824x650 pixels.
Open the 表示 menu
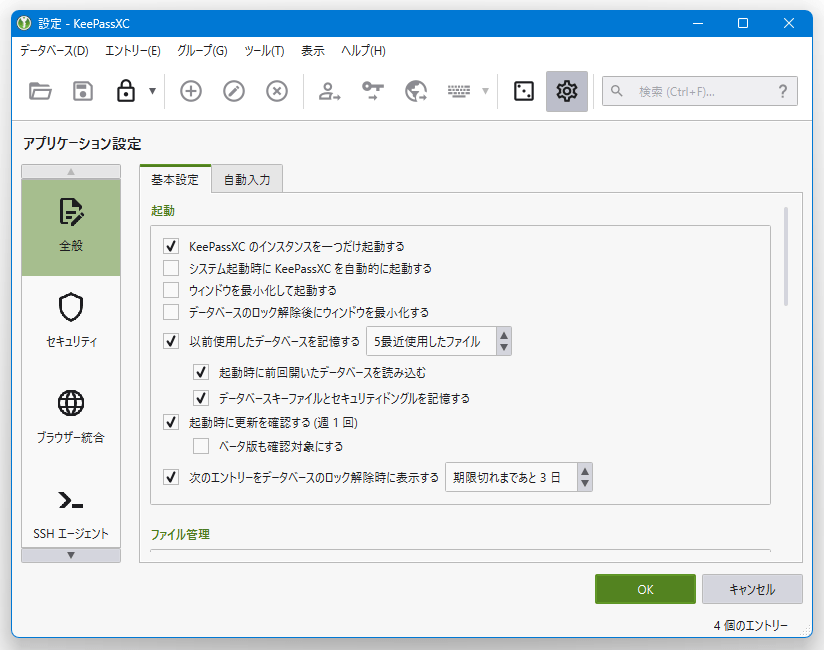pos(313,51)
